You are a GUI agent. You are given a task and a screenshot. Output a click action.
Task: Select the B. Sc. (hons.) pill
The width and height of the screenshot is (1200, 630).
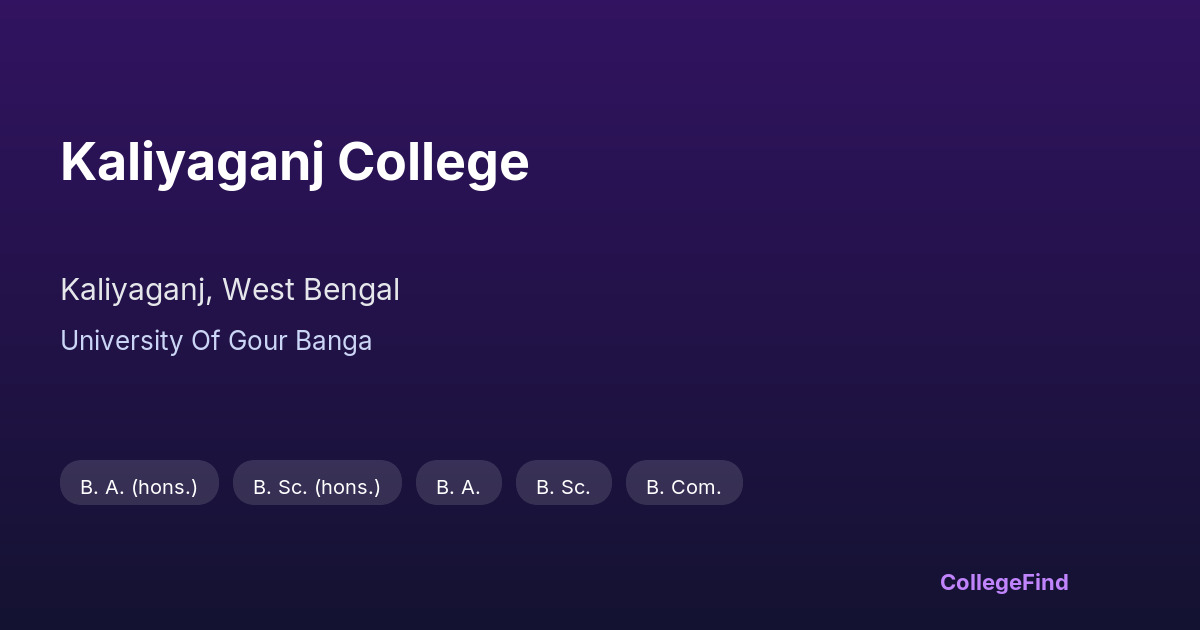point(317,487)
